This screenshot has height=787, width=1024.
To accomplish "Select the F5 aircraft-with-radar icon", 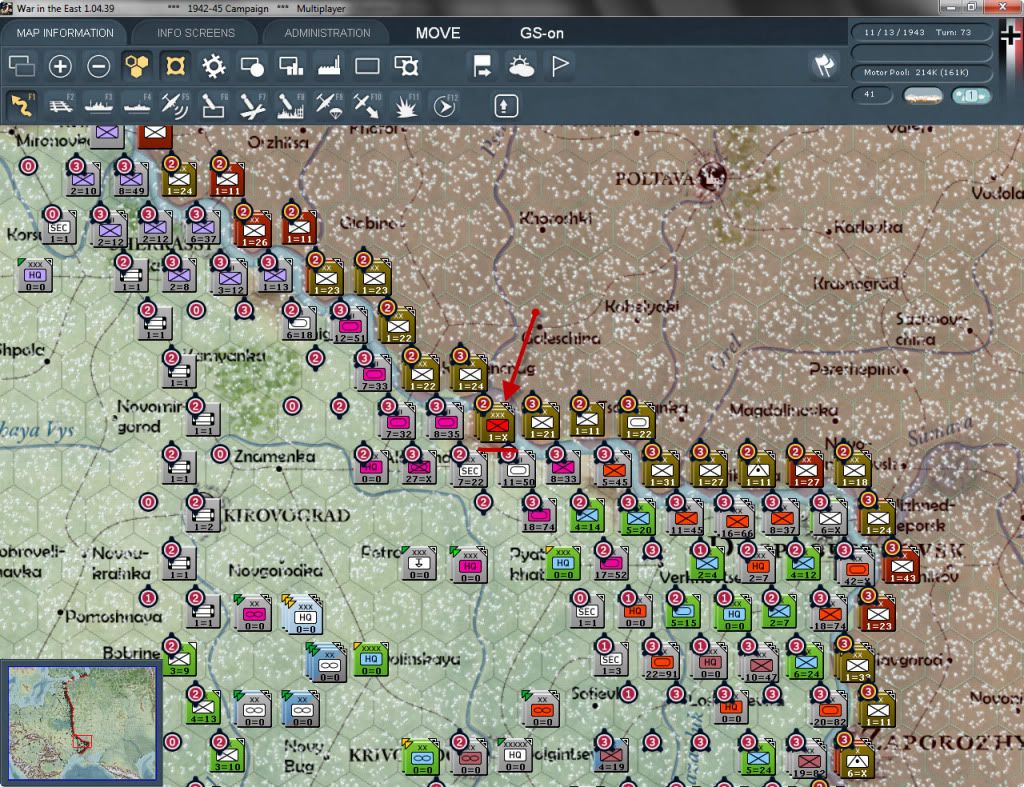I will (175, 105).
